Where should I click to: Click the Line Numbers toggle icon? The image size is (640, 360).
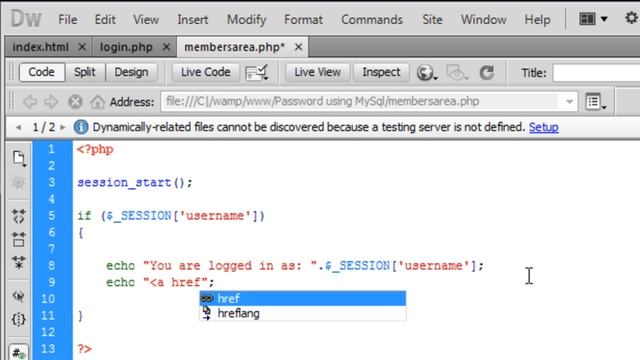coord(18,353)
